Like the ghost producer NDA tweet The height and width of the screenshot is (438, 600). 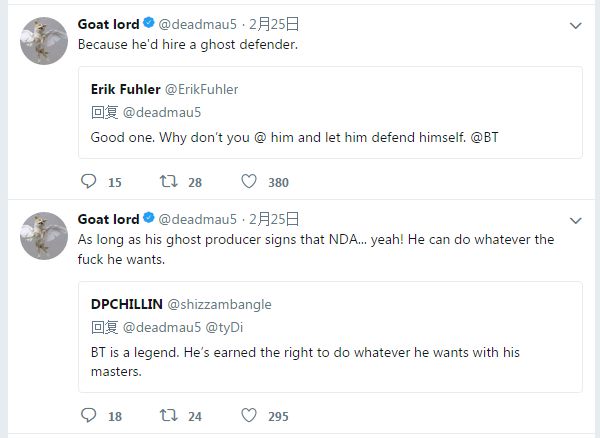tap(249, 416)
